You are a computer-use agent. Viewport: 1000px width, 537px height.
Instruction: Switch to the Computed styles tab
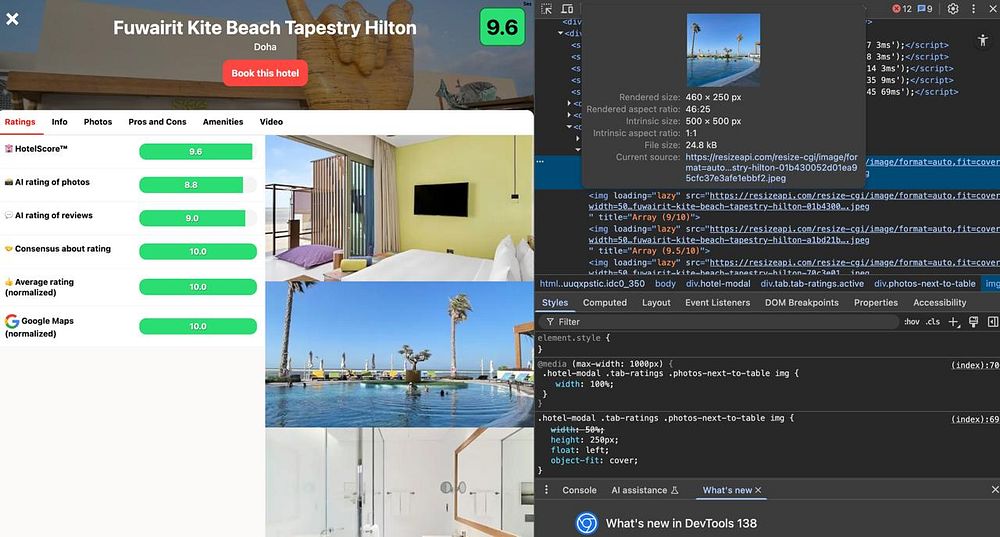tap(605, 303)
